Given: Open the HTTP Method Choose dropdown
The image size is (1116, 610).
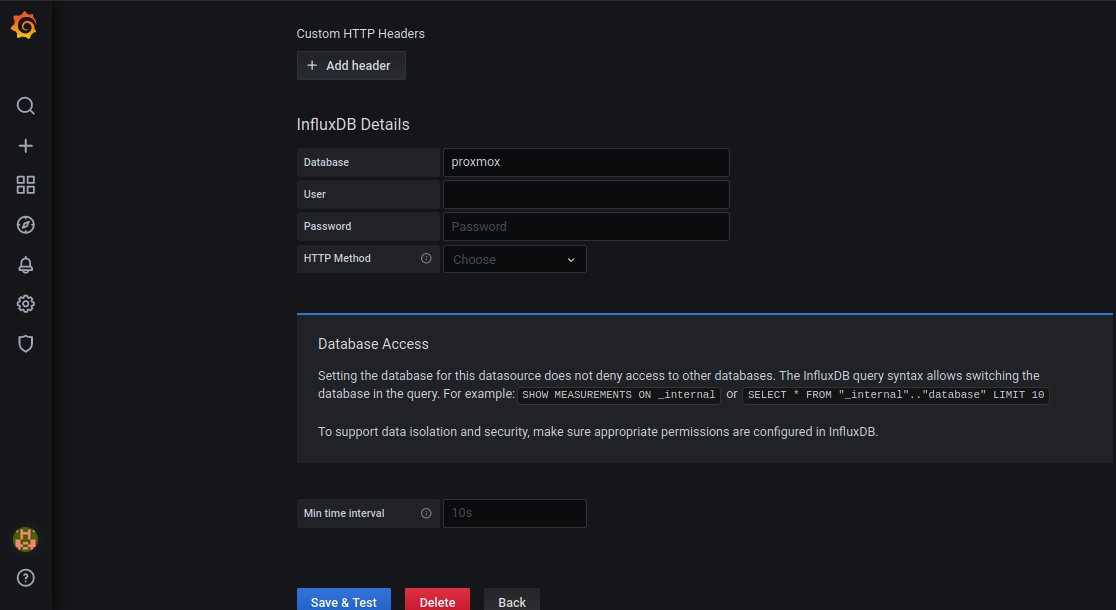Looking at the screenshot, I should pyautogui.click(x=515, y=259).
